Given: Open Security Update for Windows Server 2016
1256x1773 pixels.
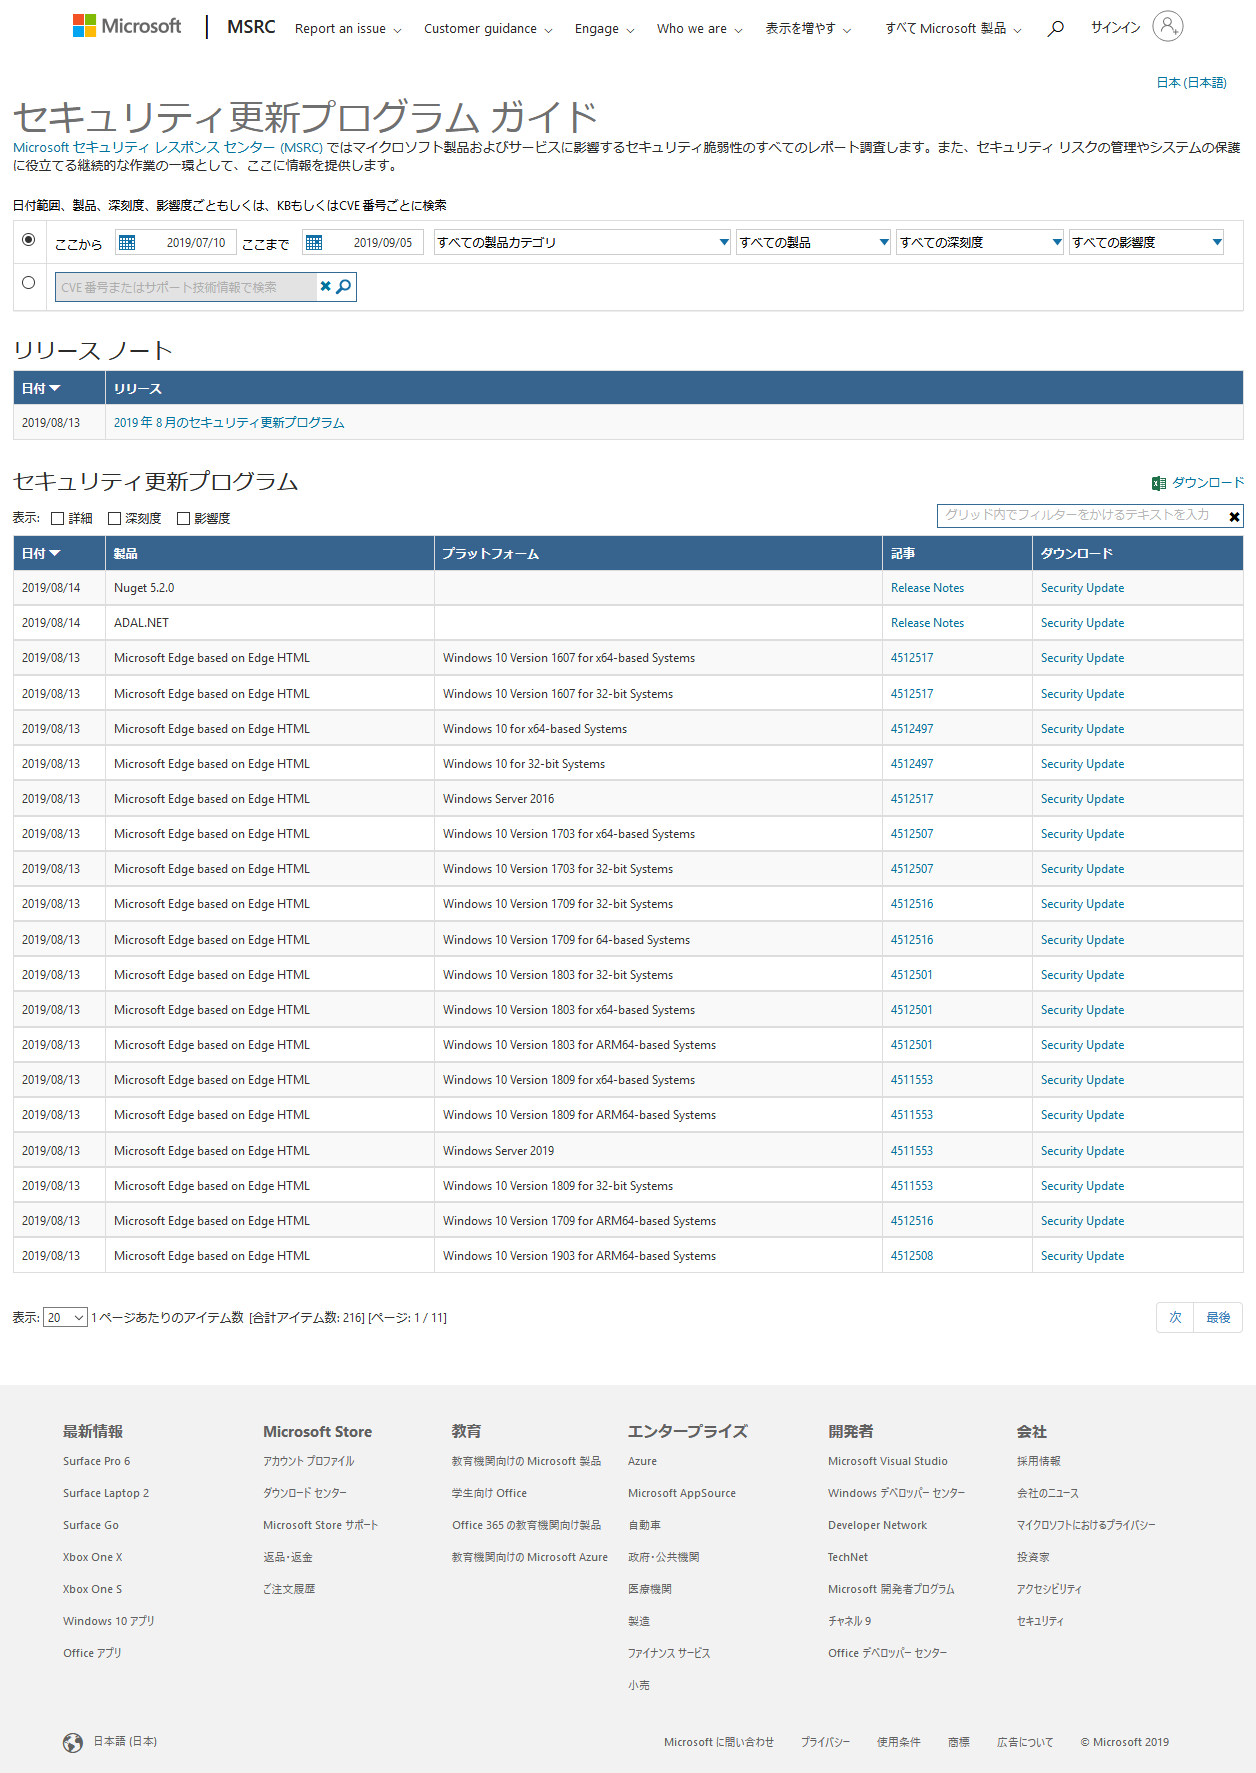Looking at the screenshot, I should click(1082, 799).
